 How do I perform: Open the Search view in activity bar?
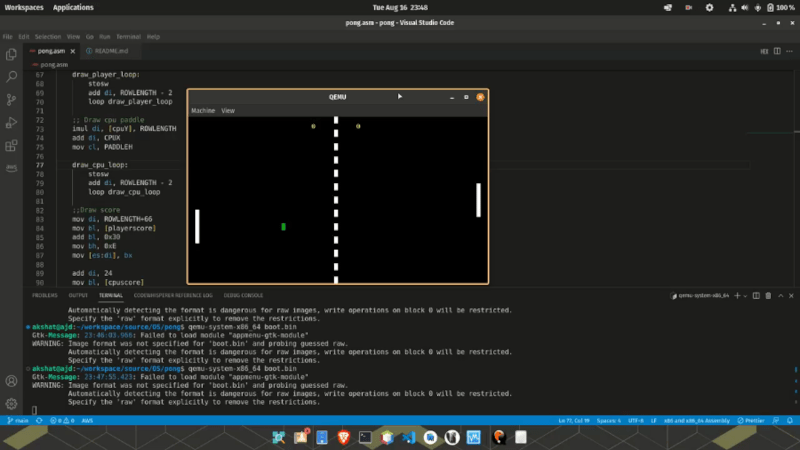coord(11,76)
